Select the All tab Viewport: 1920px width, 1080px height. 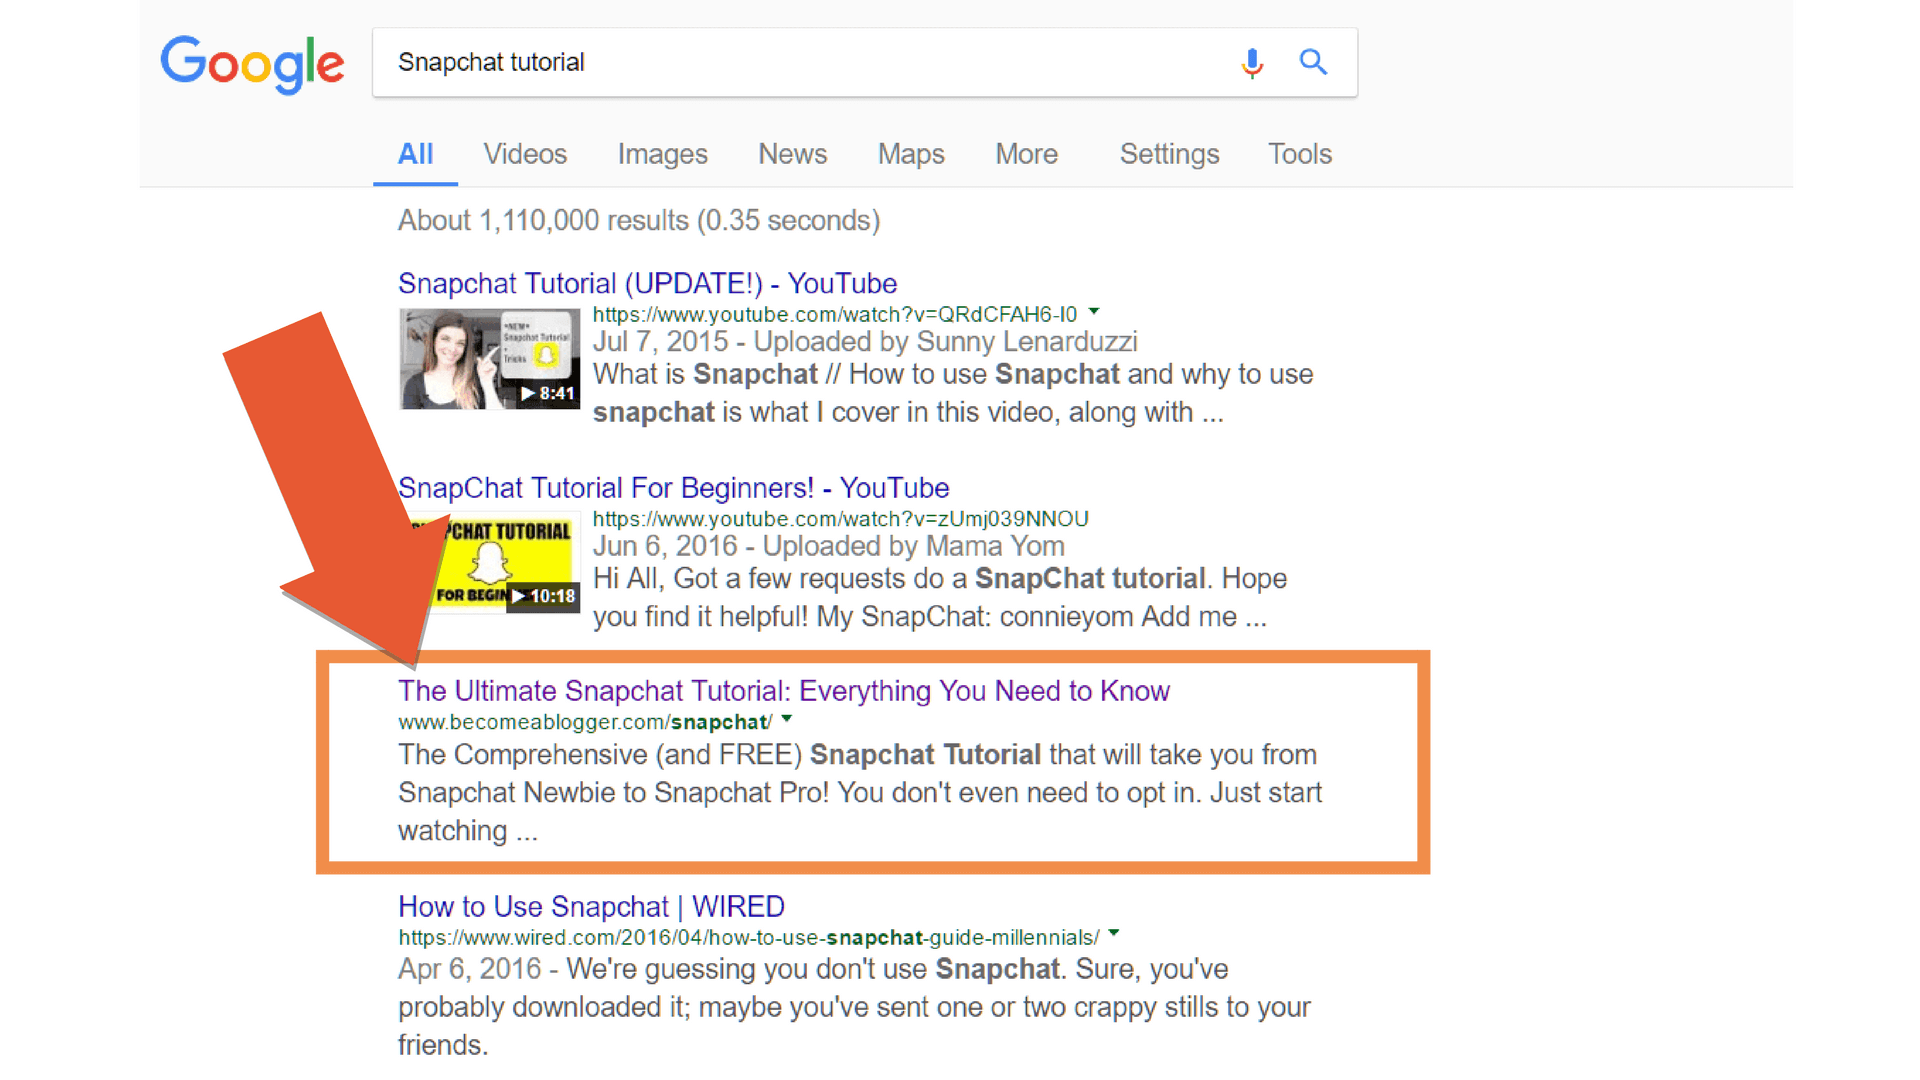415,154
